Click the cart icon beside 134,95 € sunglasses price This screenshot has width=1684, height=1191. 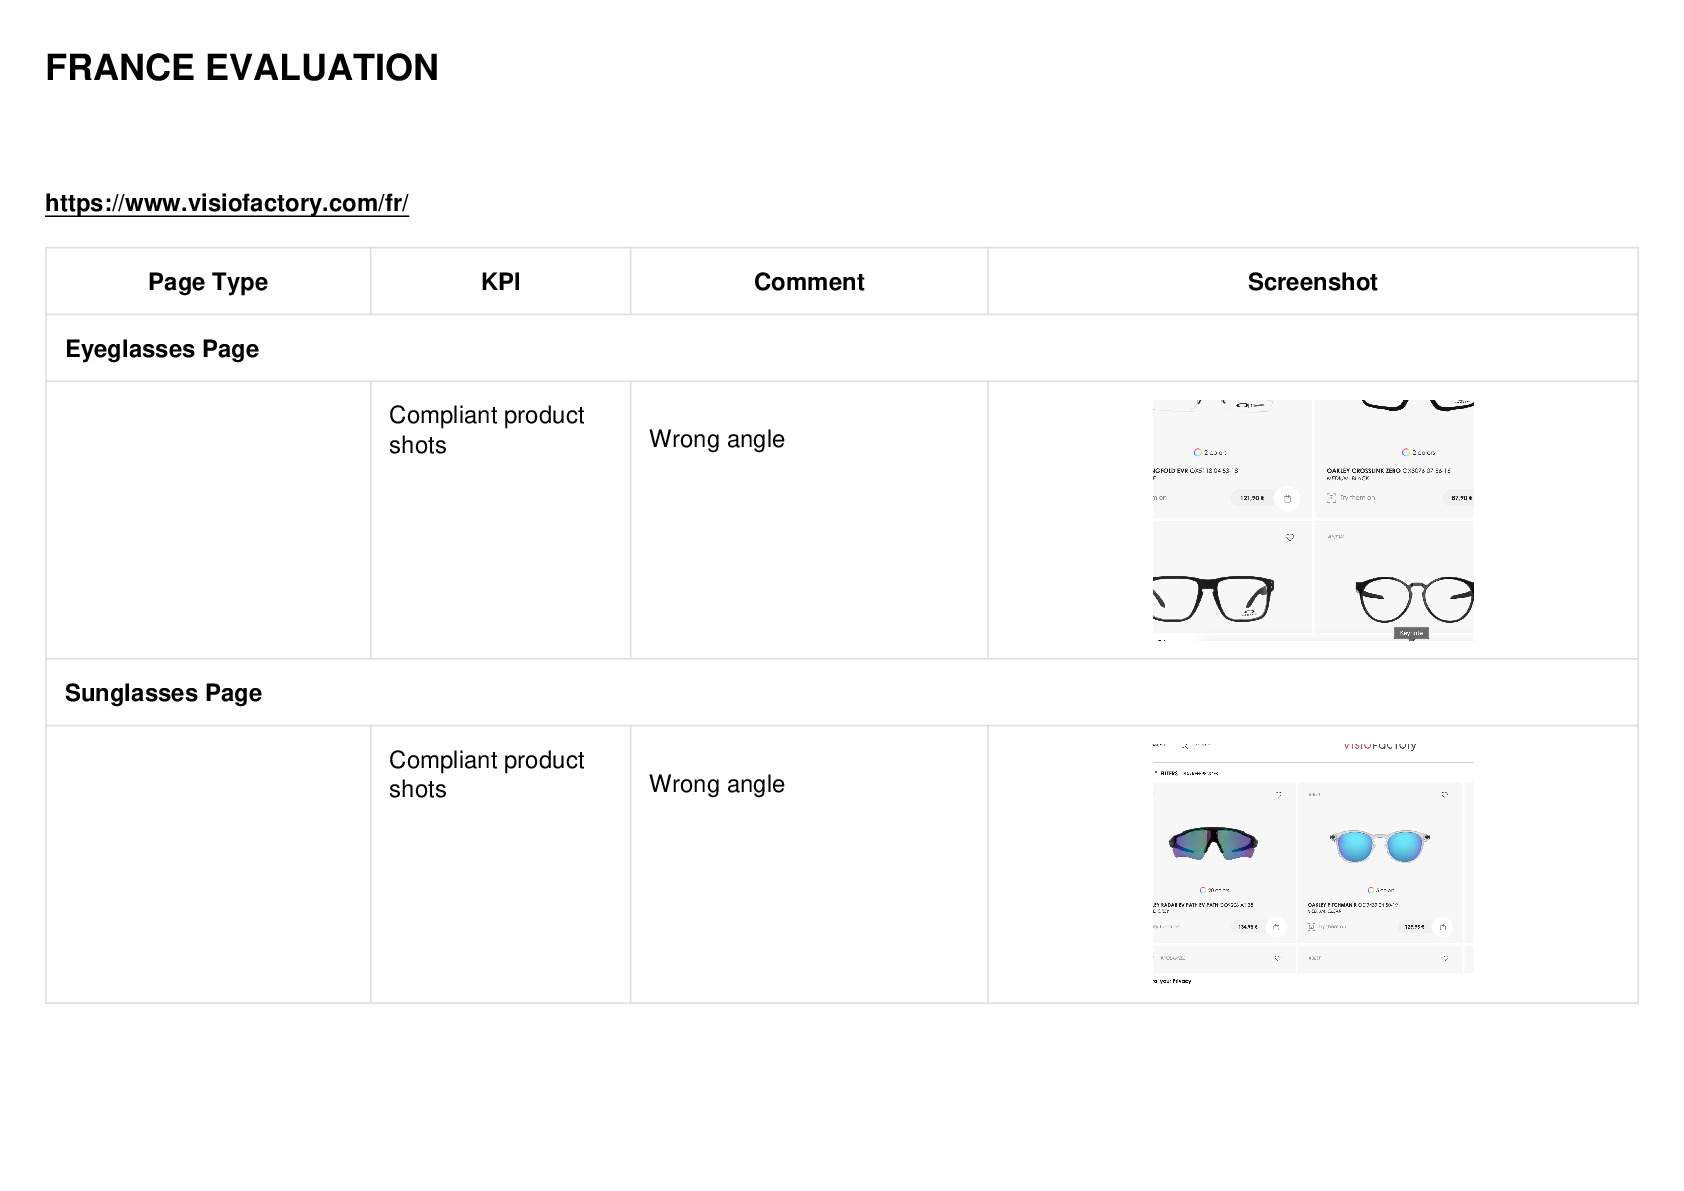1276,927
